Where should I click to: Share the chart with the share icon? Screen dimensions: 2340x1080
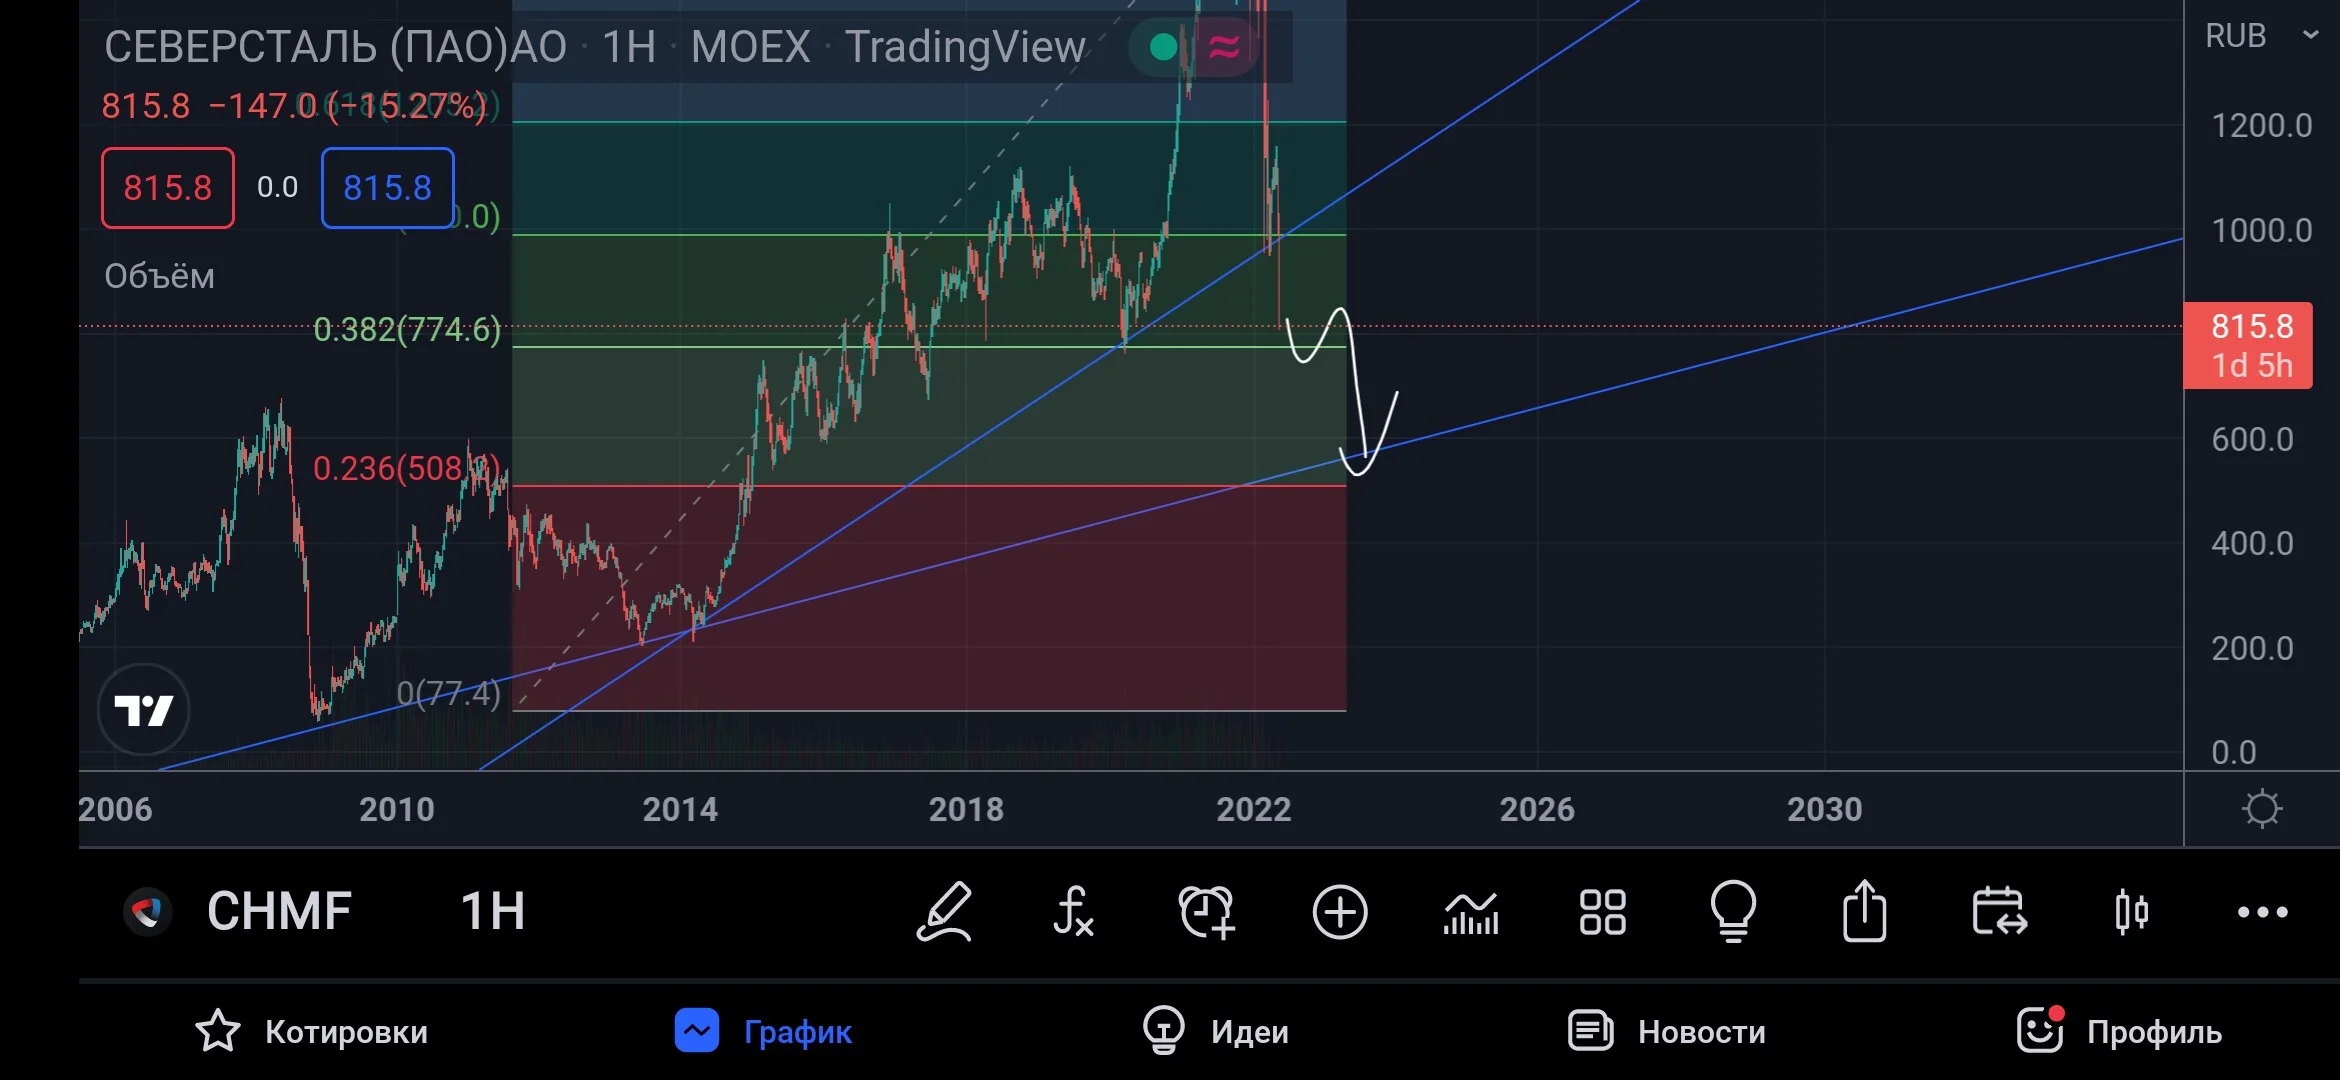click(1865, 910)
